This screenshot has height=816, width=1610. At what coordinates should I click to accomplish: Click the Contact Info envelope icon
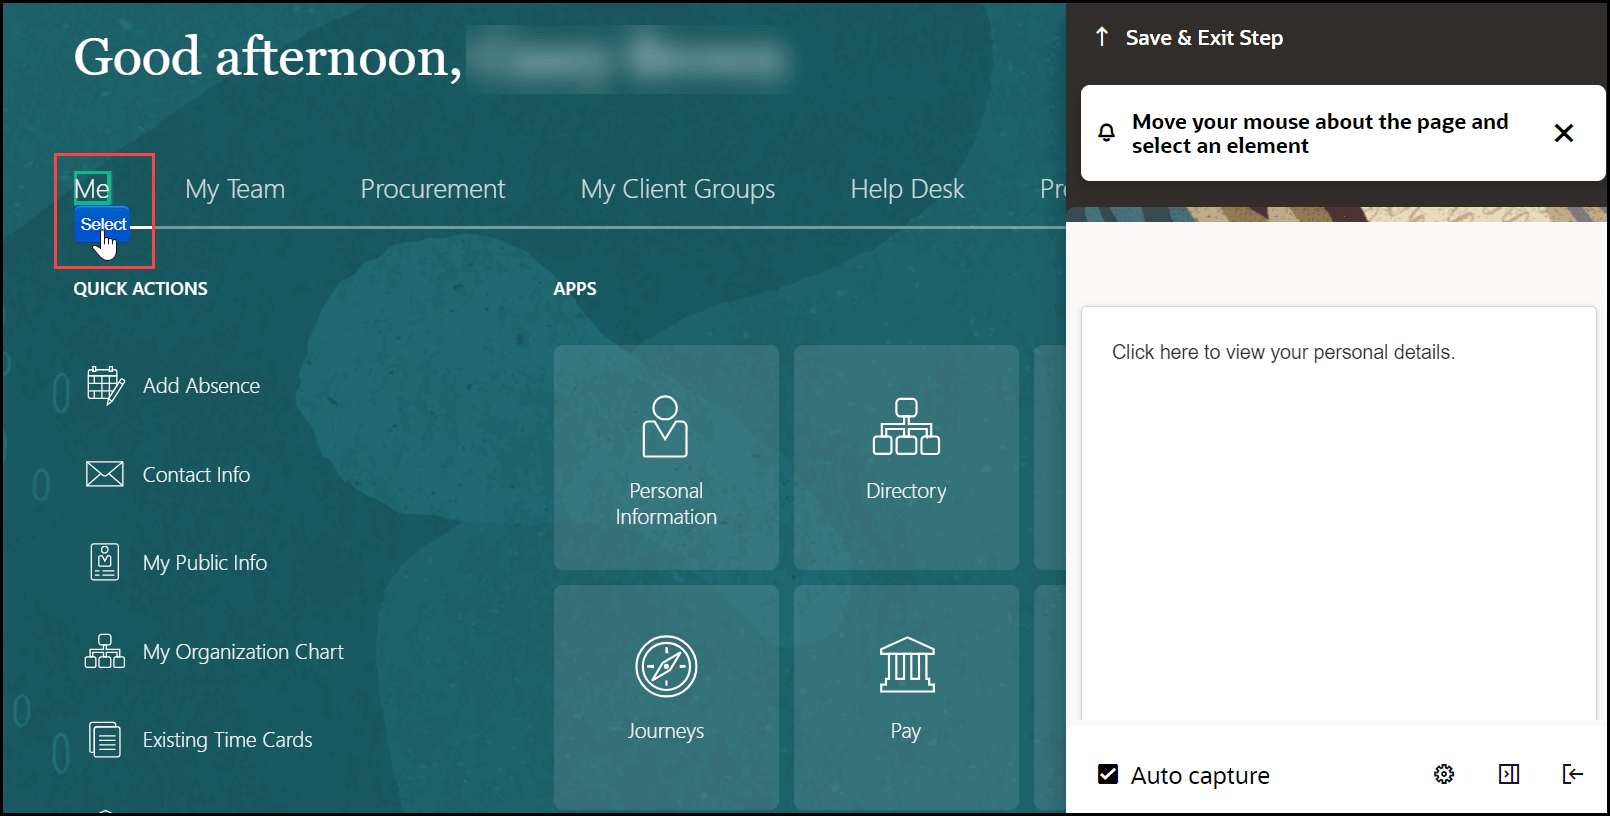click(105, 474)
